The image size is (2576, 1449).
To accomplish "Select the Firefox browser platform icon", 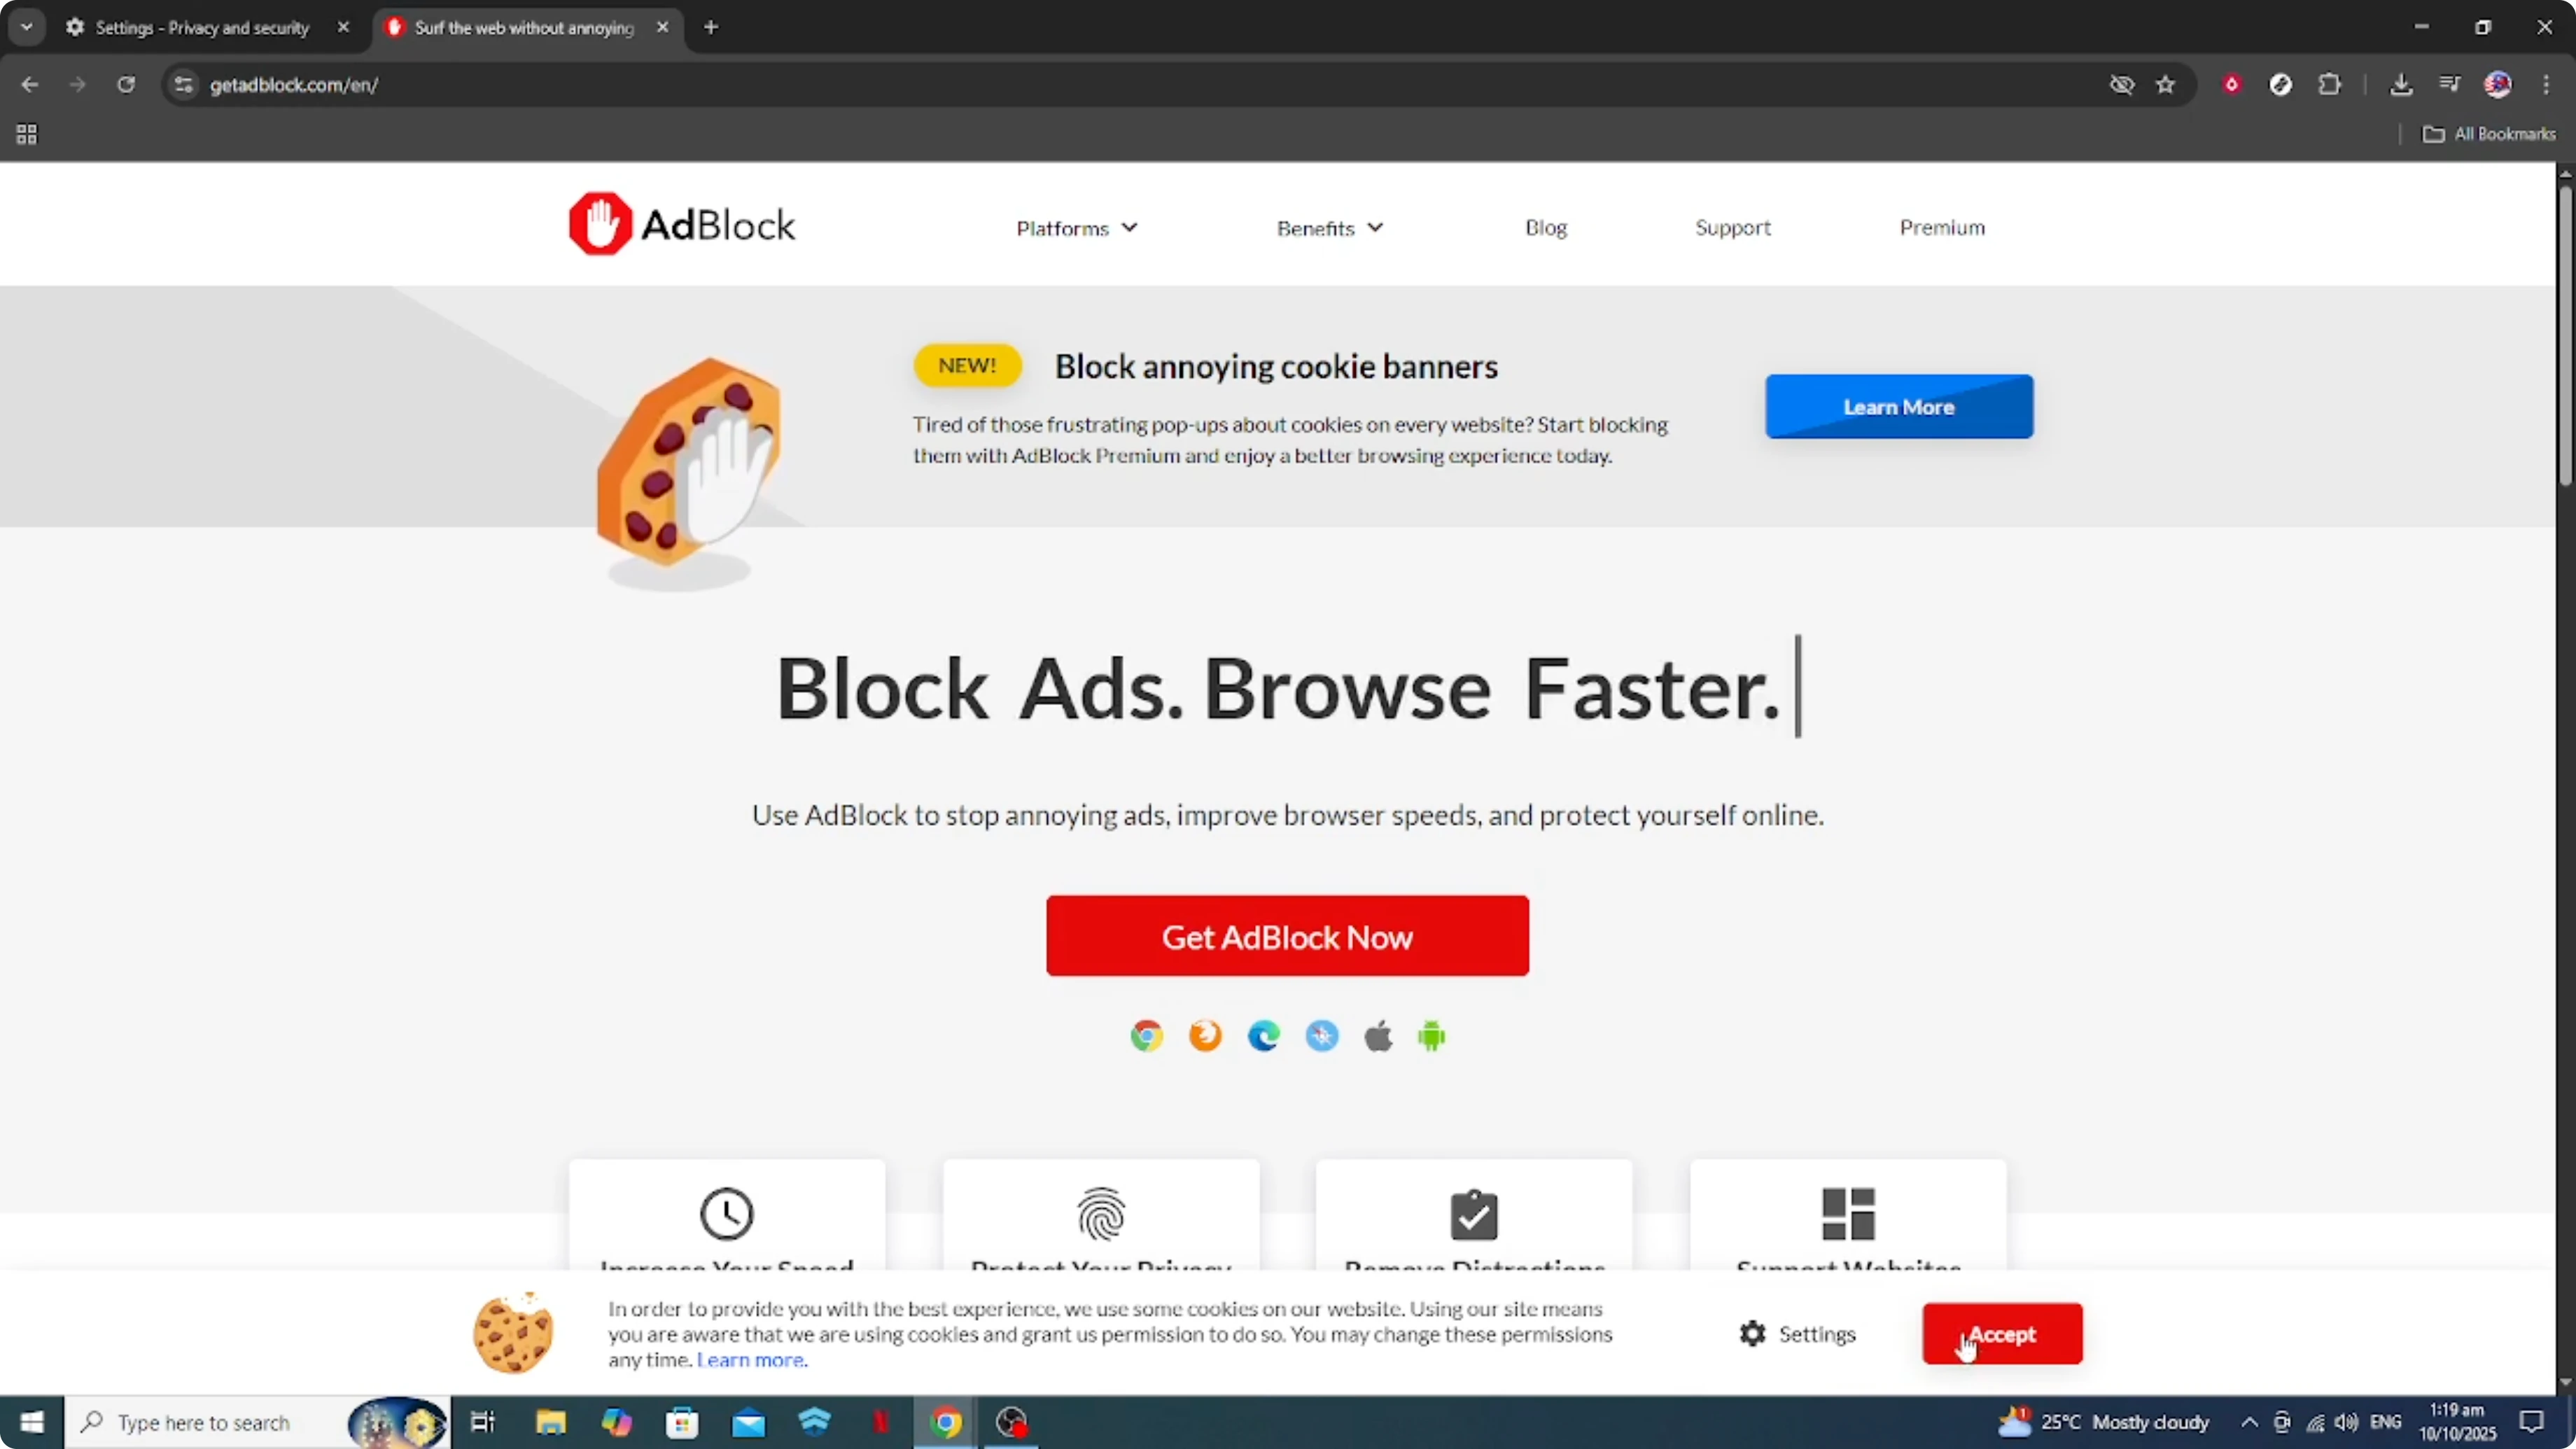I will click(x=1205, y=1035).
